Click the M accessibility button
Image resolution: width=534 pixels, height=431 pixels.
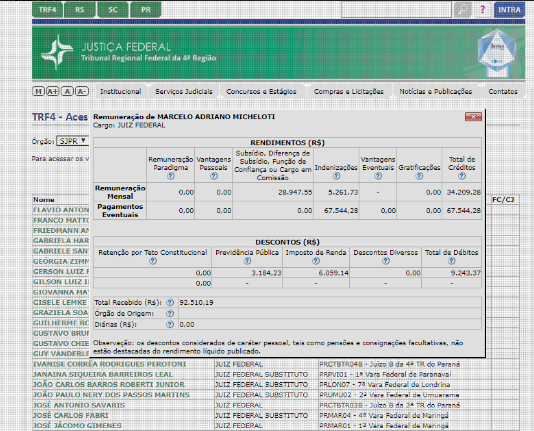tap(38, 91)
